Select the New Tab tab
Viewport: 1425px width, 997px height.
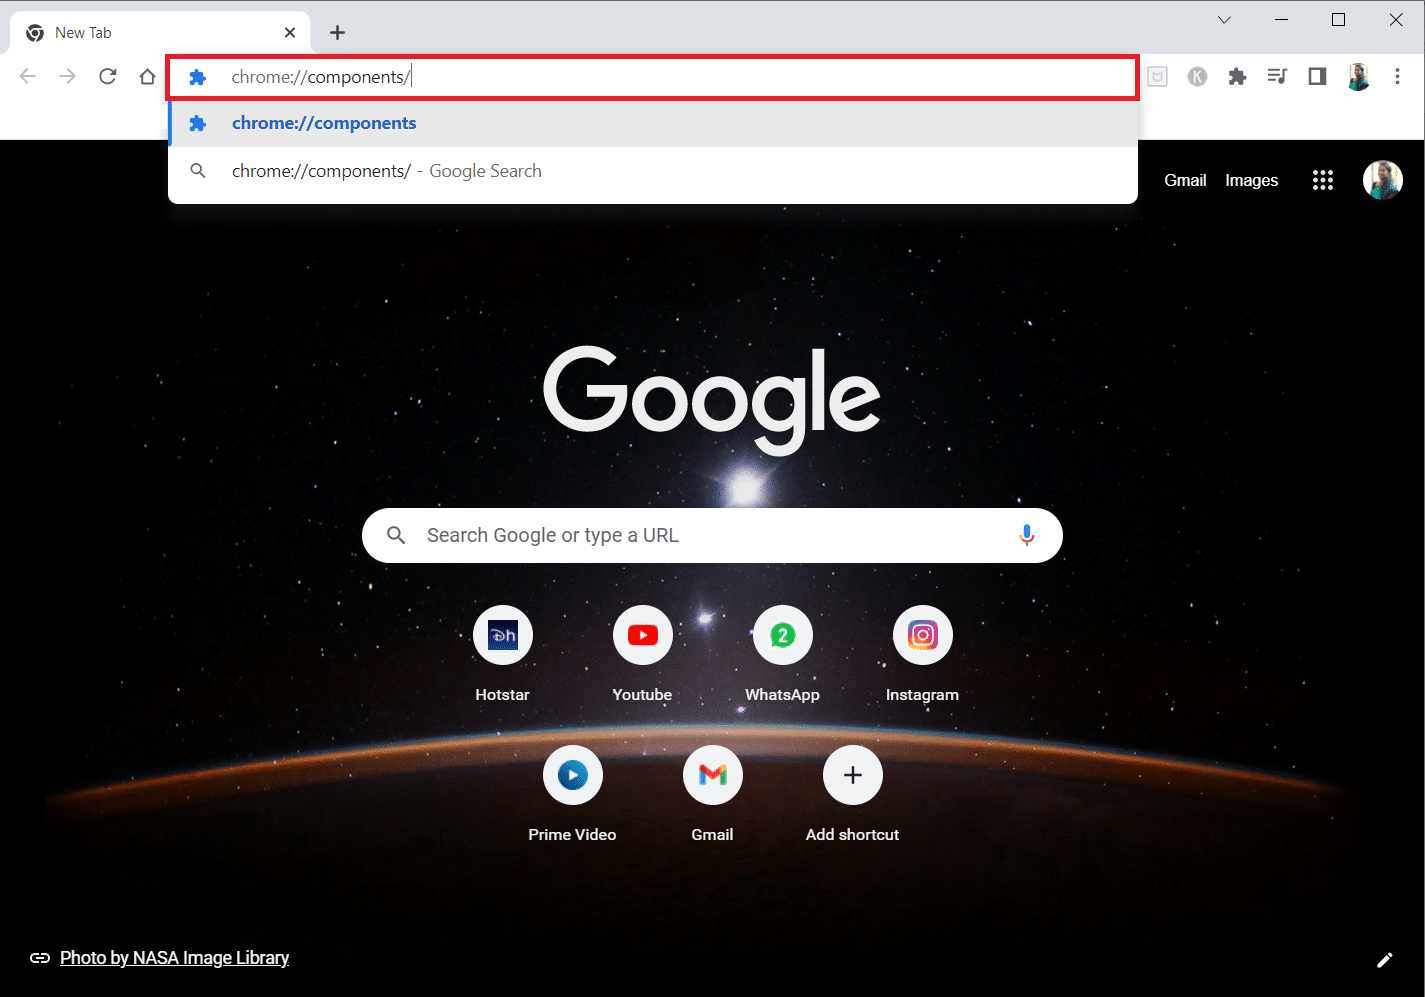coord(160,33)
